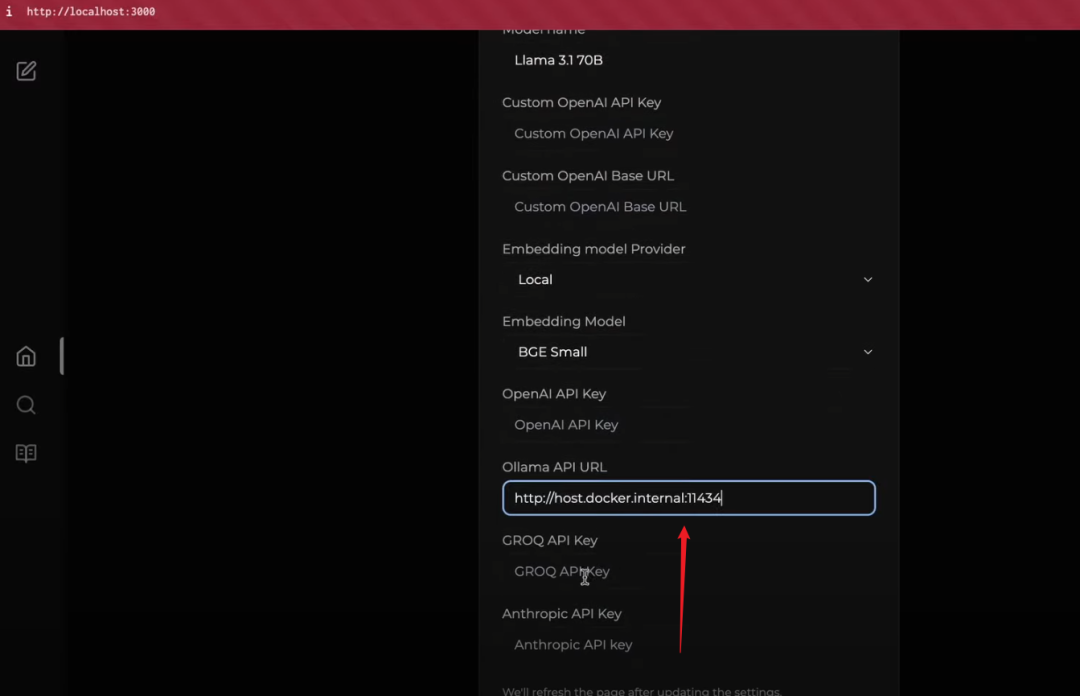Viewport: 1080px width, 696px height.
Task: Open the Library book icon
Action: pyautogui.click(x=27, y=454)
